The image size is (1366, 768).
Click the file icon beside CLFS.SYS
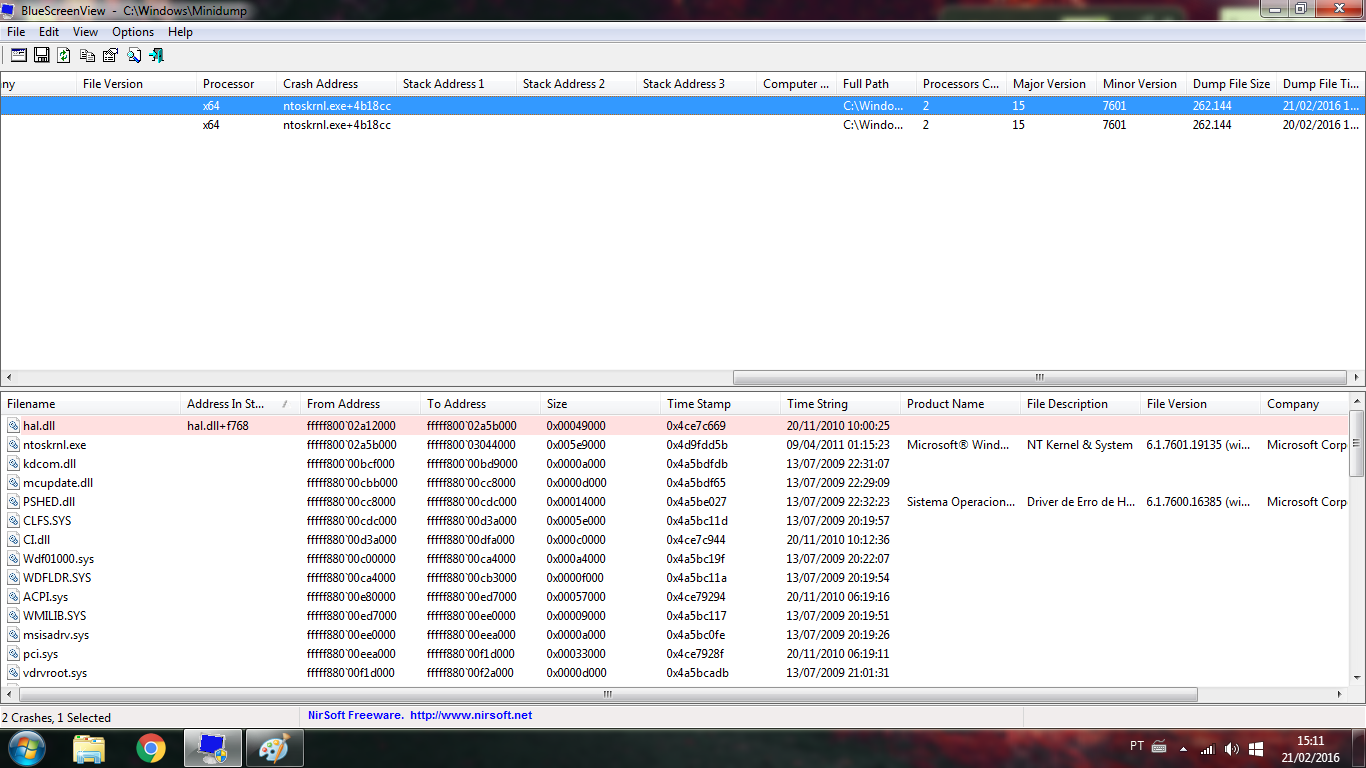pos(13,521)
